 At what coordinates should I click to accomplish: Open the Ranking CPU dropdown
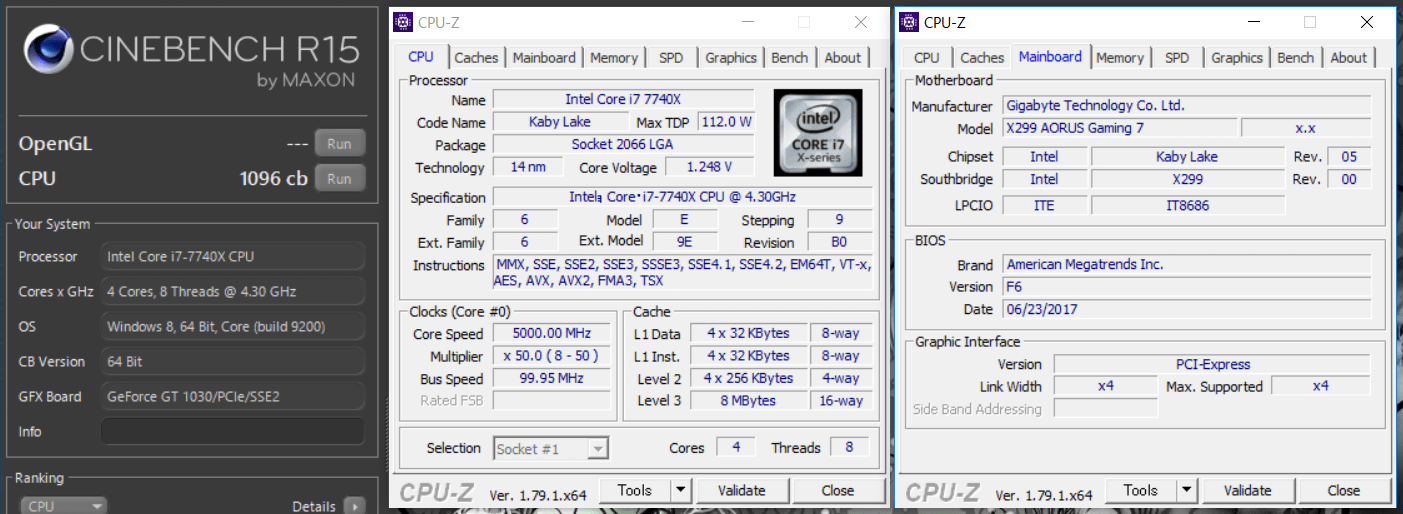(64, 506)
